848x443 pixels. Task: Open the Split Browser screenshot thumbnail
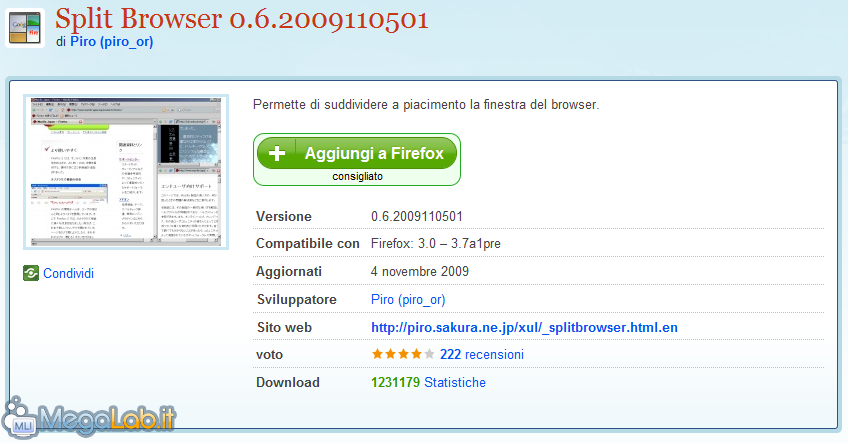(126, 172)
